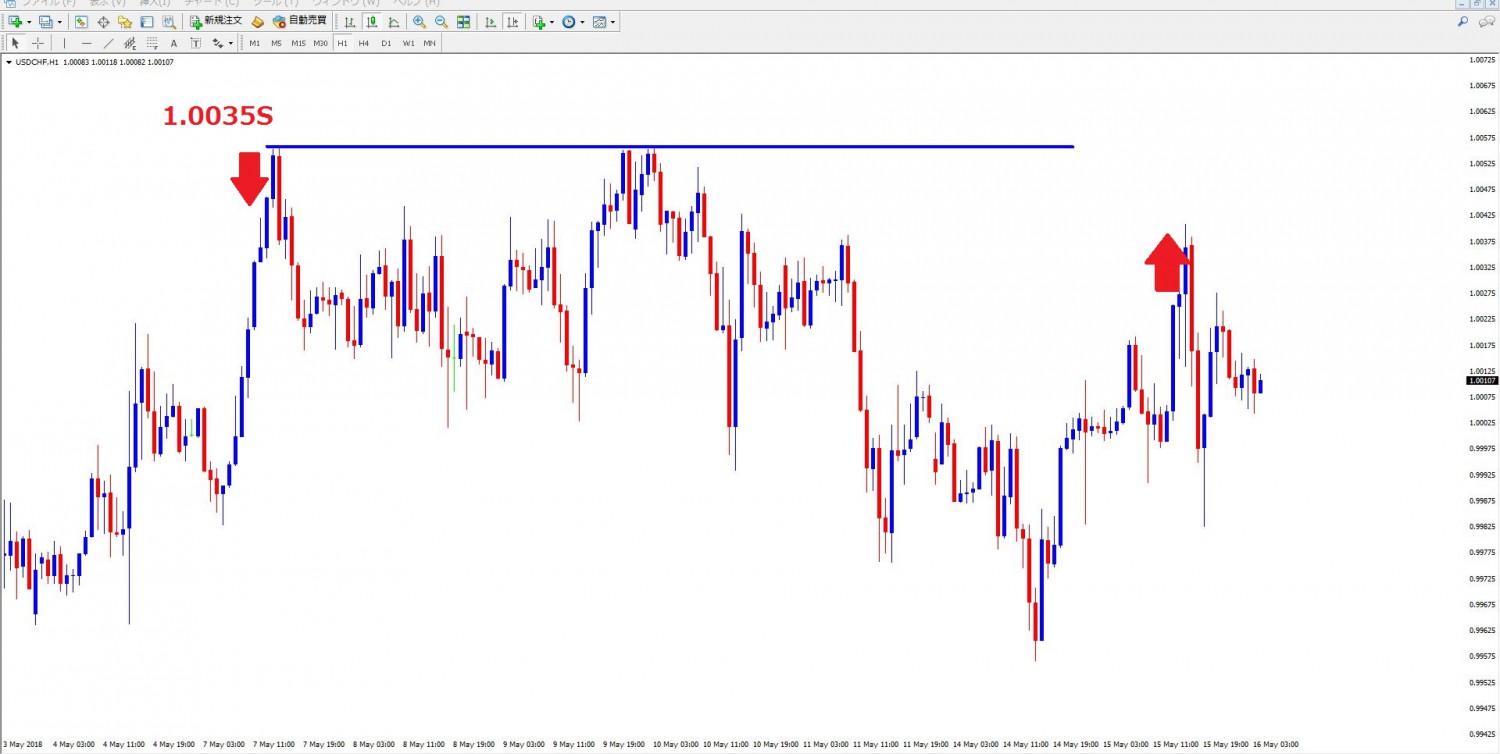Select the crosshair tool
The width and height of the screenshot is (1500, 754).
click(x=38, y=43)
